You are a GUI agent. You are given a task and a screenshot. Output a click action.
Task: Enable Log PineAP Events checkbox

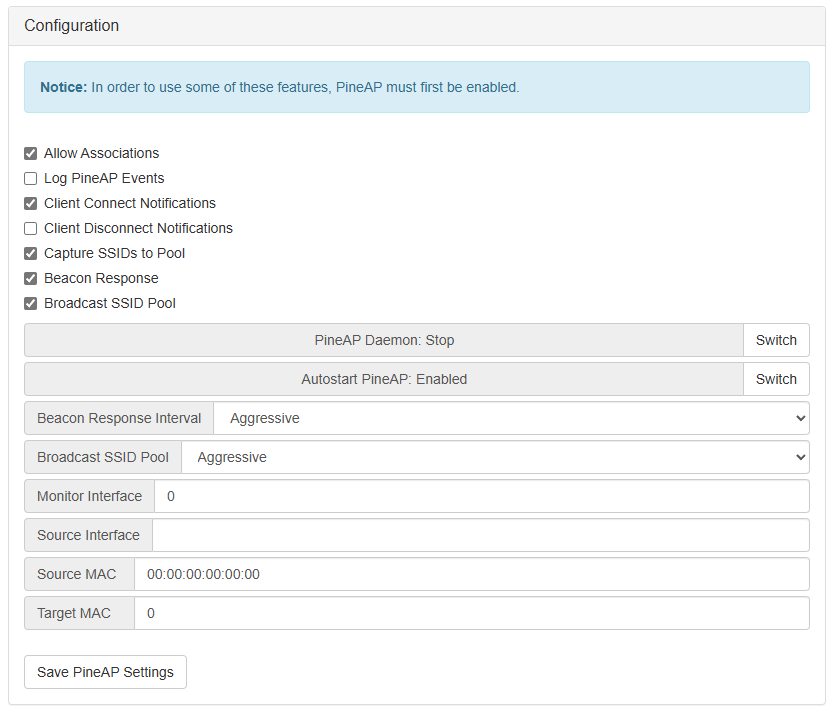[x=31, y=178]
